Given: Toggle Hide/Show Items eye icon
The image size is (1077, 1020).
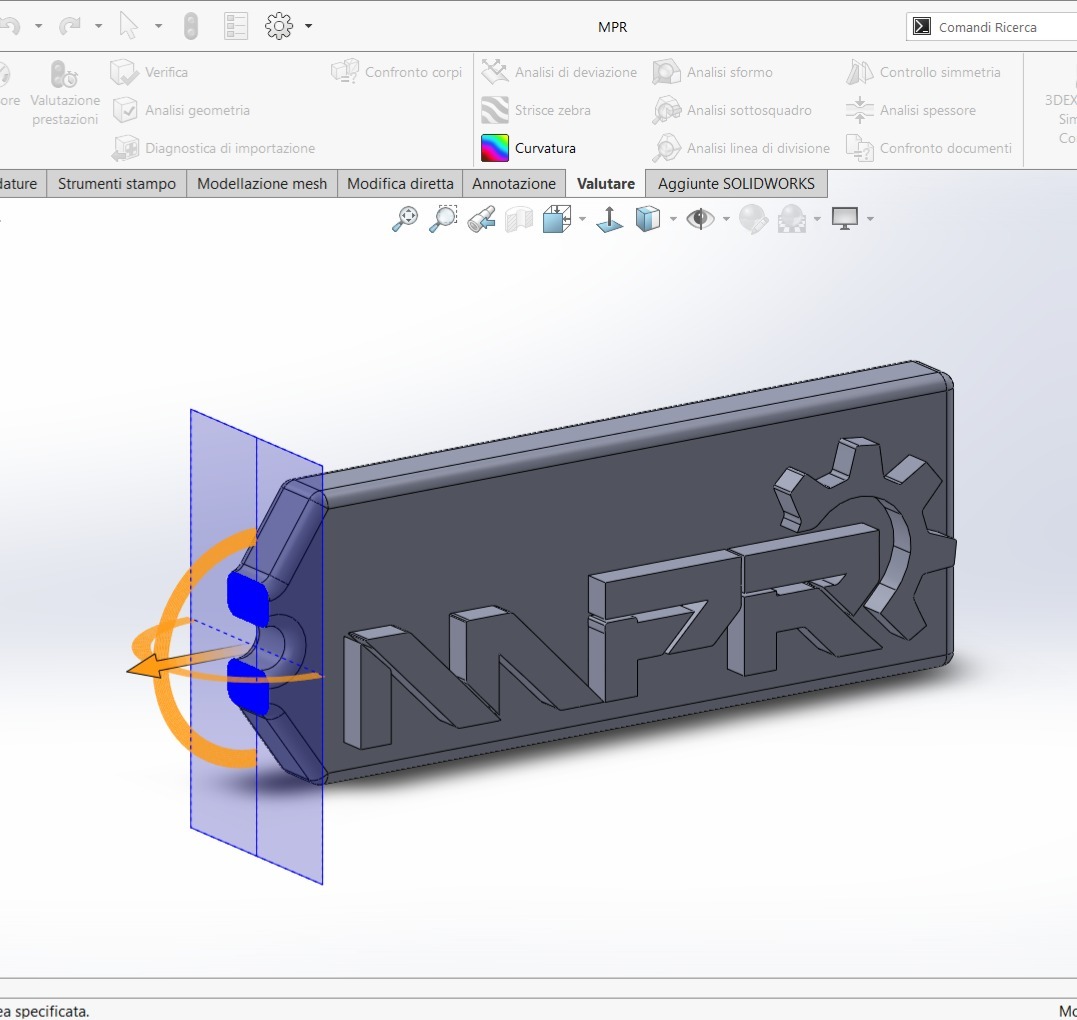Looking at the screenshot, I should point(700,219).
